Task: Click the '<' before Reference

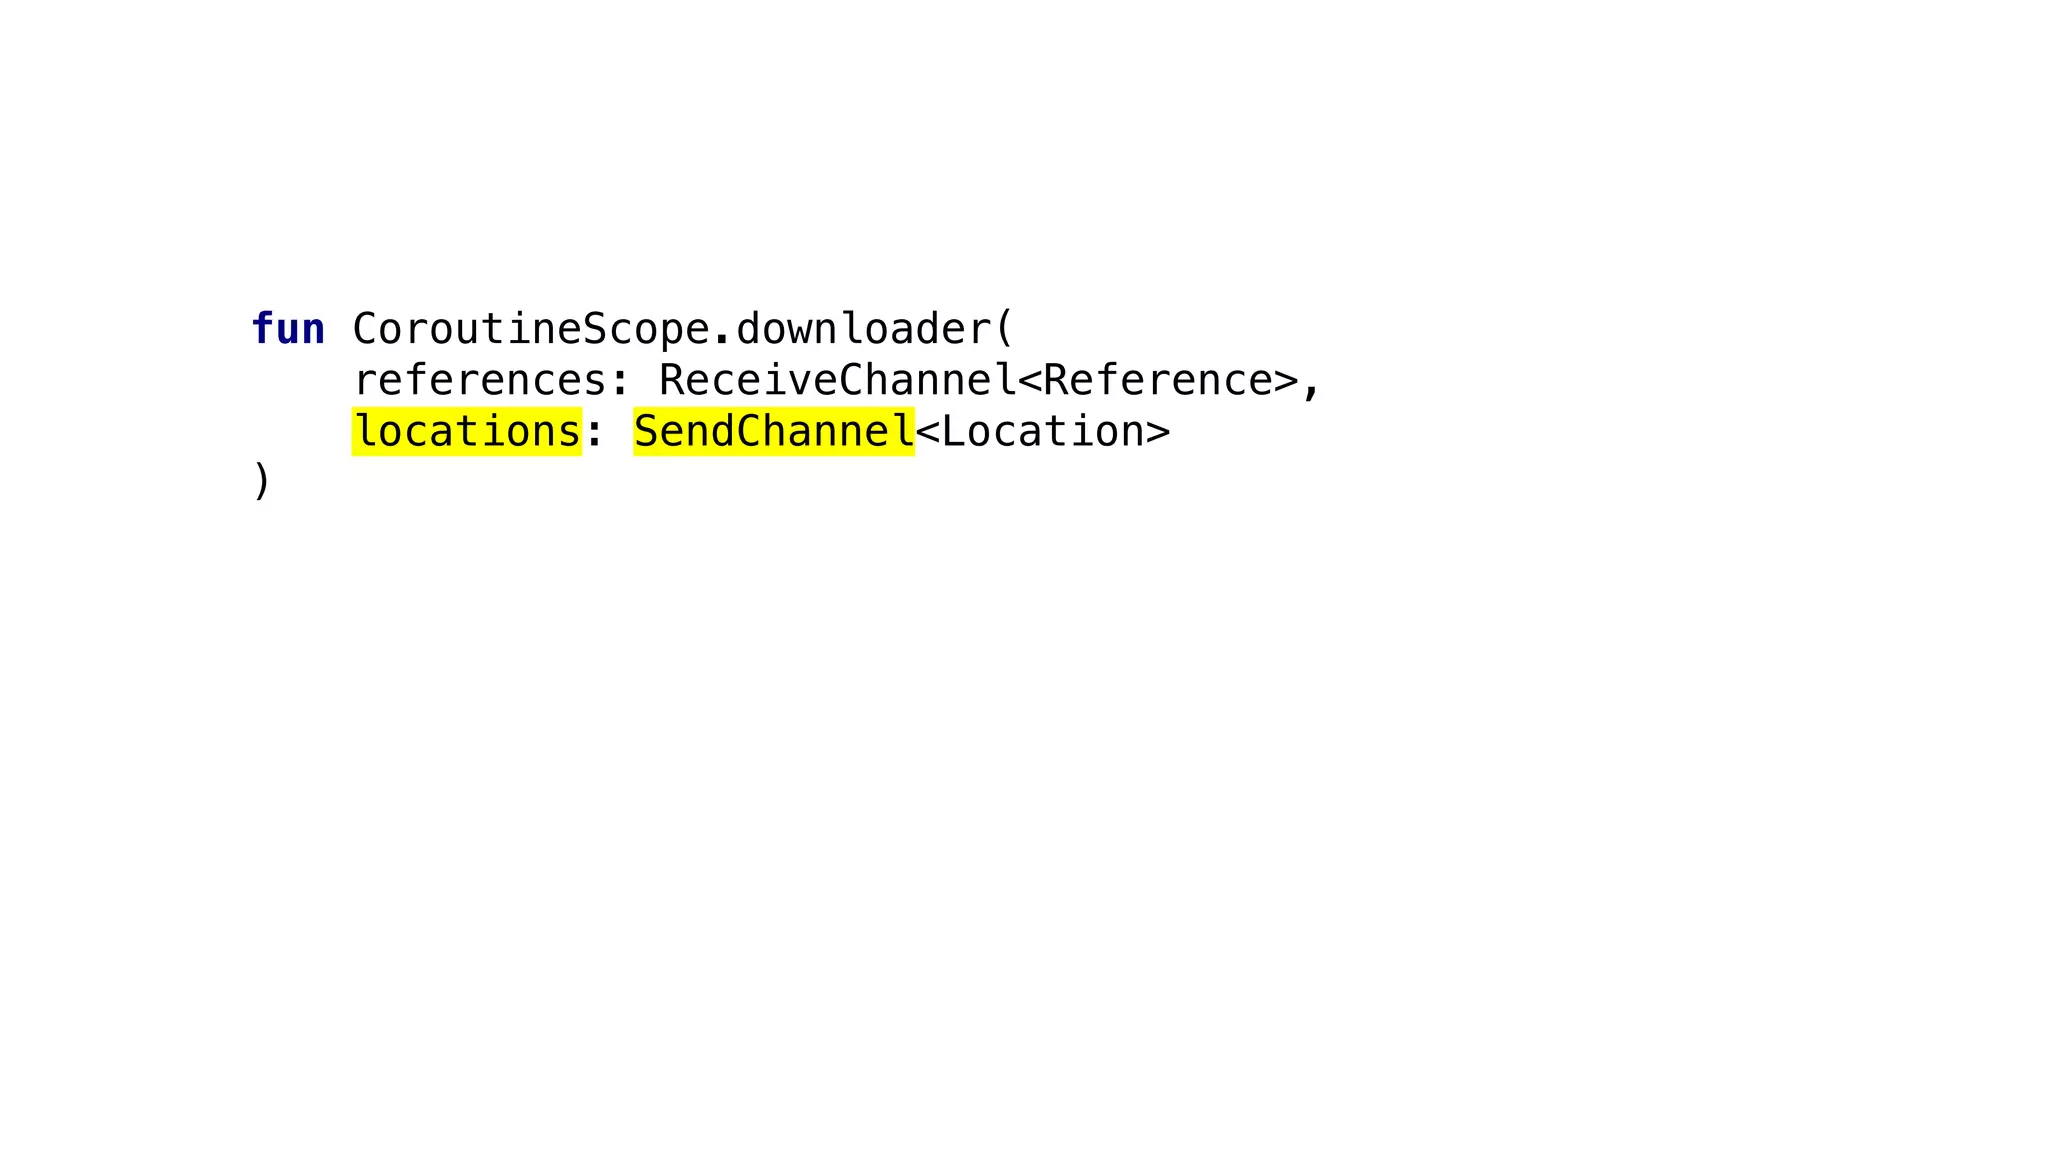Action: pyautogui.click(x=1030, y=382)
